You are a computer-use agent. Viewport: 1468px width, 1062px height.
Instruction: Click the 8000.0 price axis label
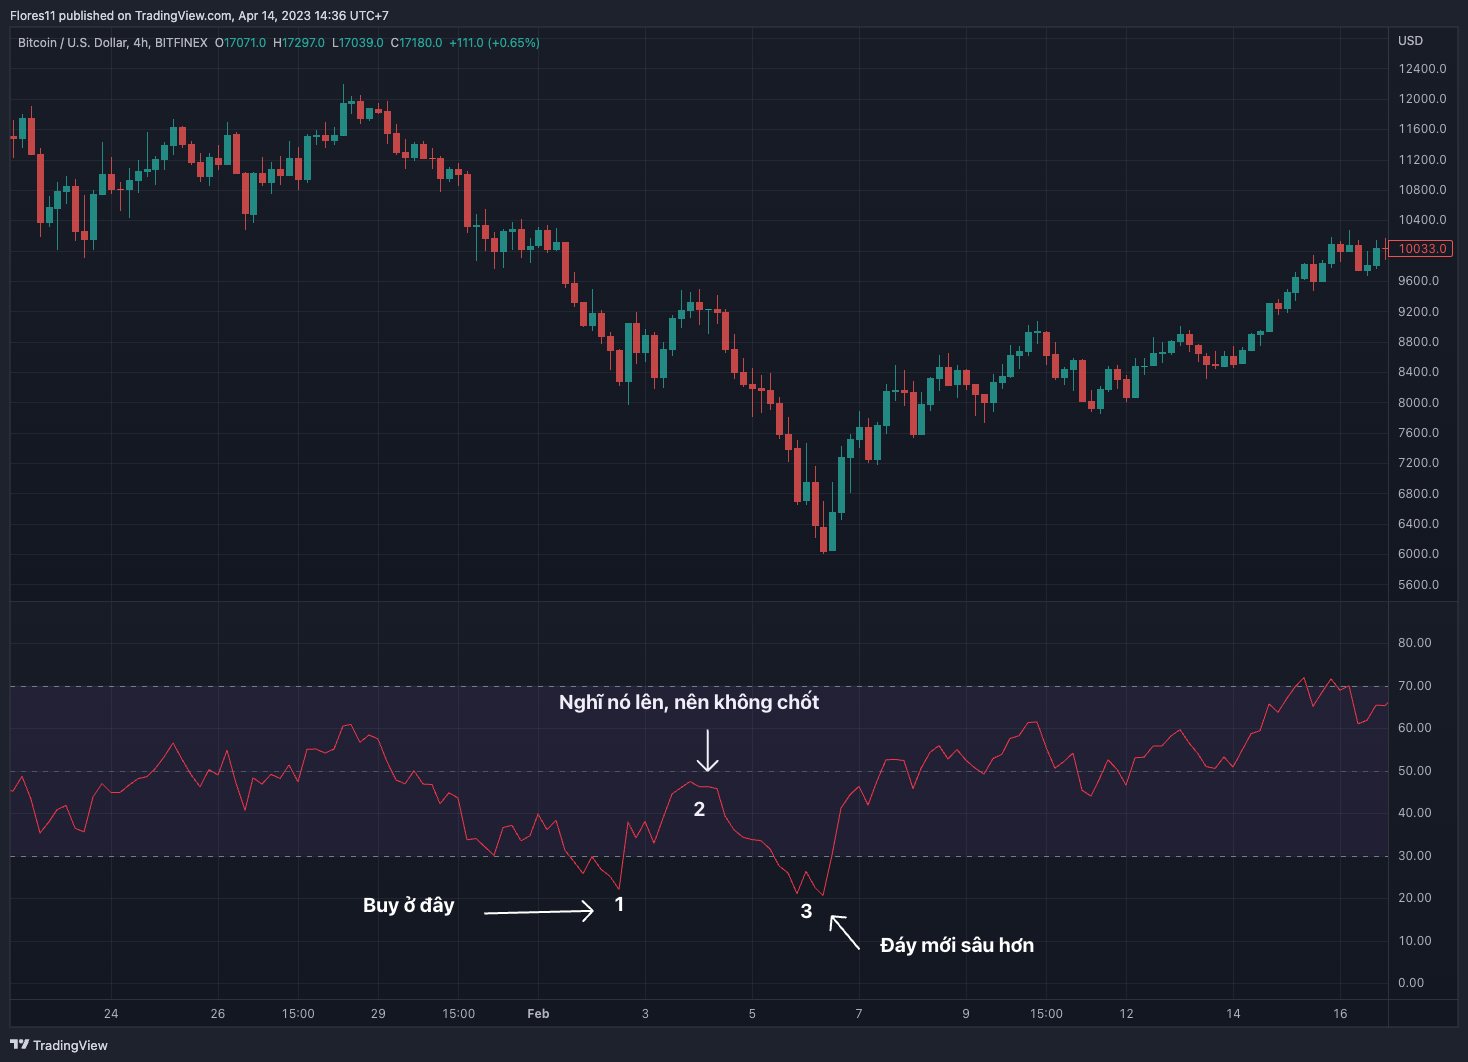coord(1419,403)
